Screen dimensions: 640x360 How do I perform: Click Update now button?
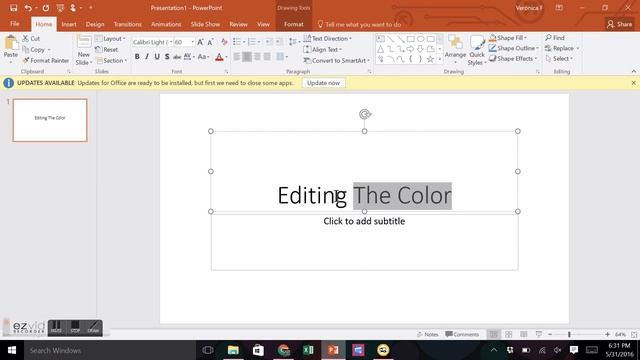(x=323, y=83)
